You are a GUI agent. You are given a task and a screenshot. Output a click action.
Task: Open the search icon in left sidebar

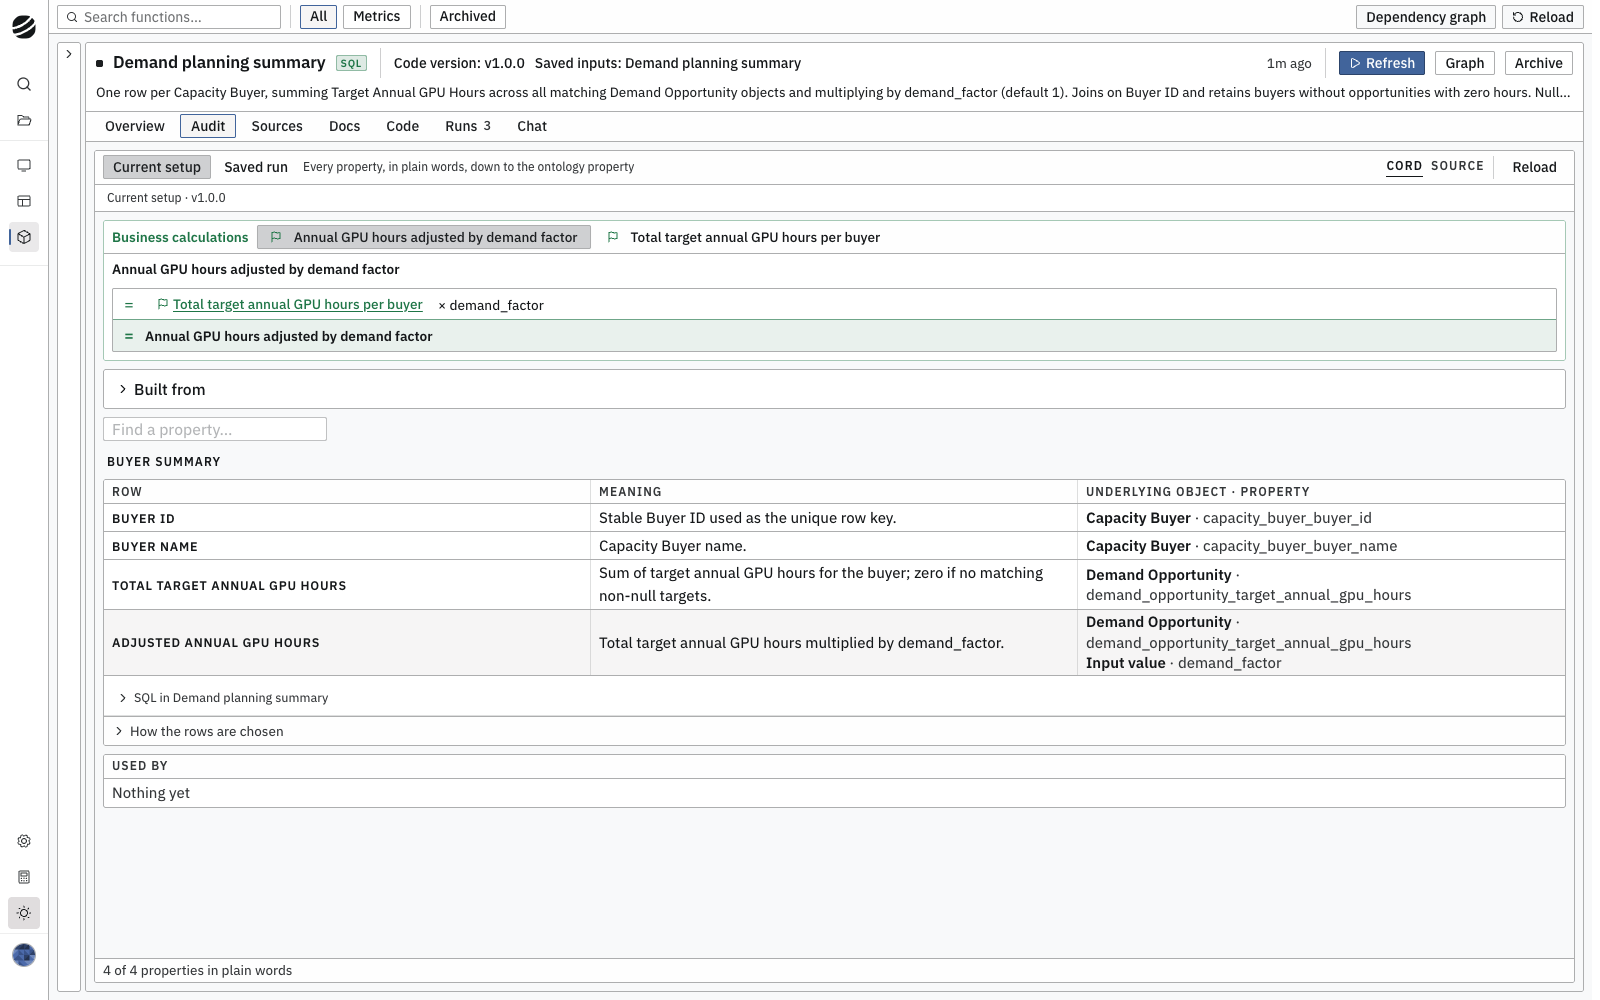(24, 84)
